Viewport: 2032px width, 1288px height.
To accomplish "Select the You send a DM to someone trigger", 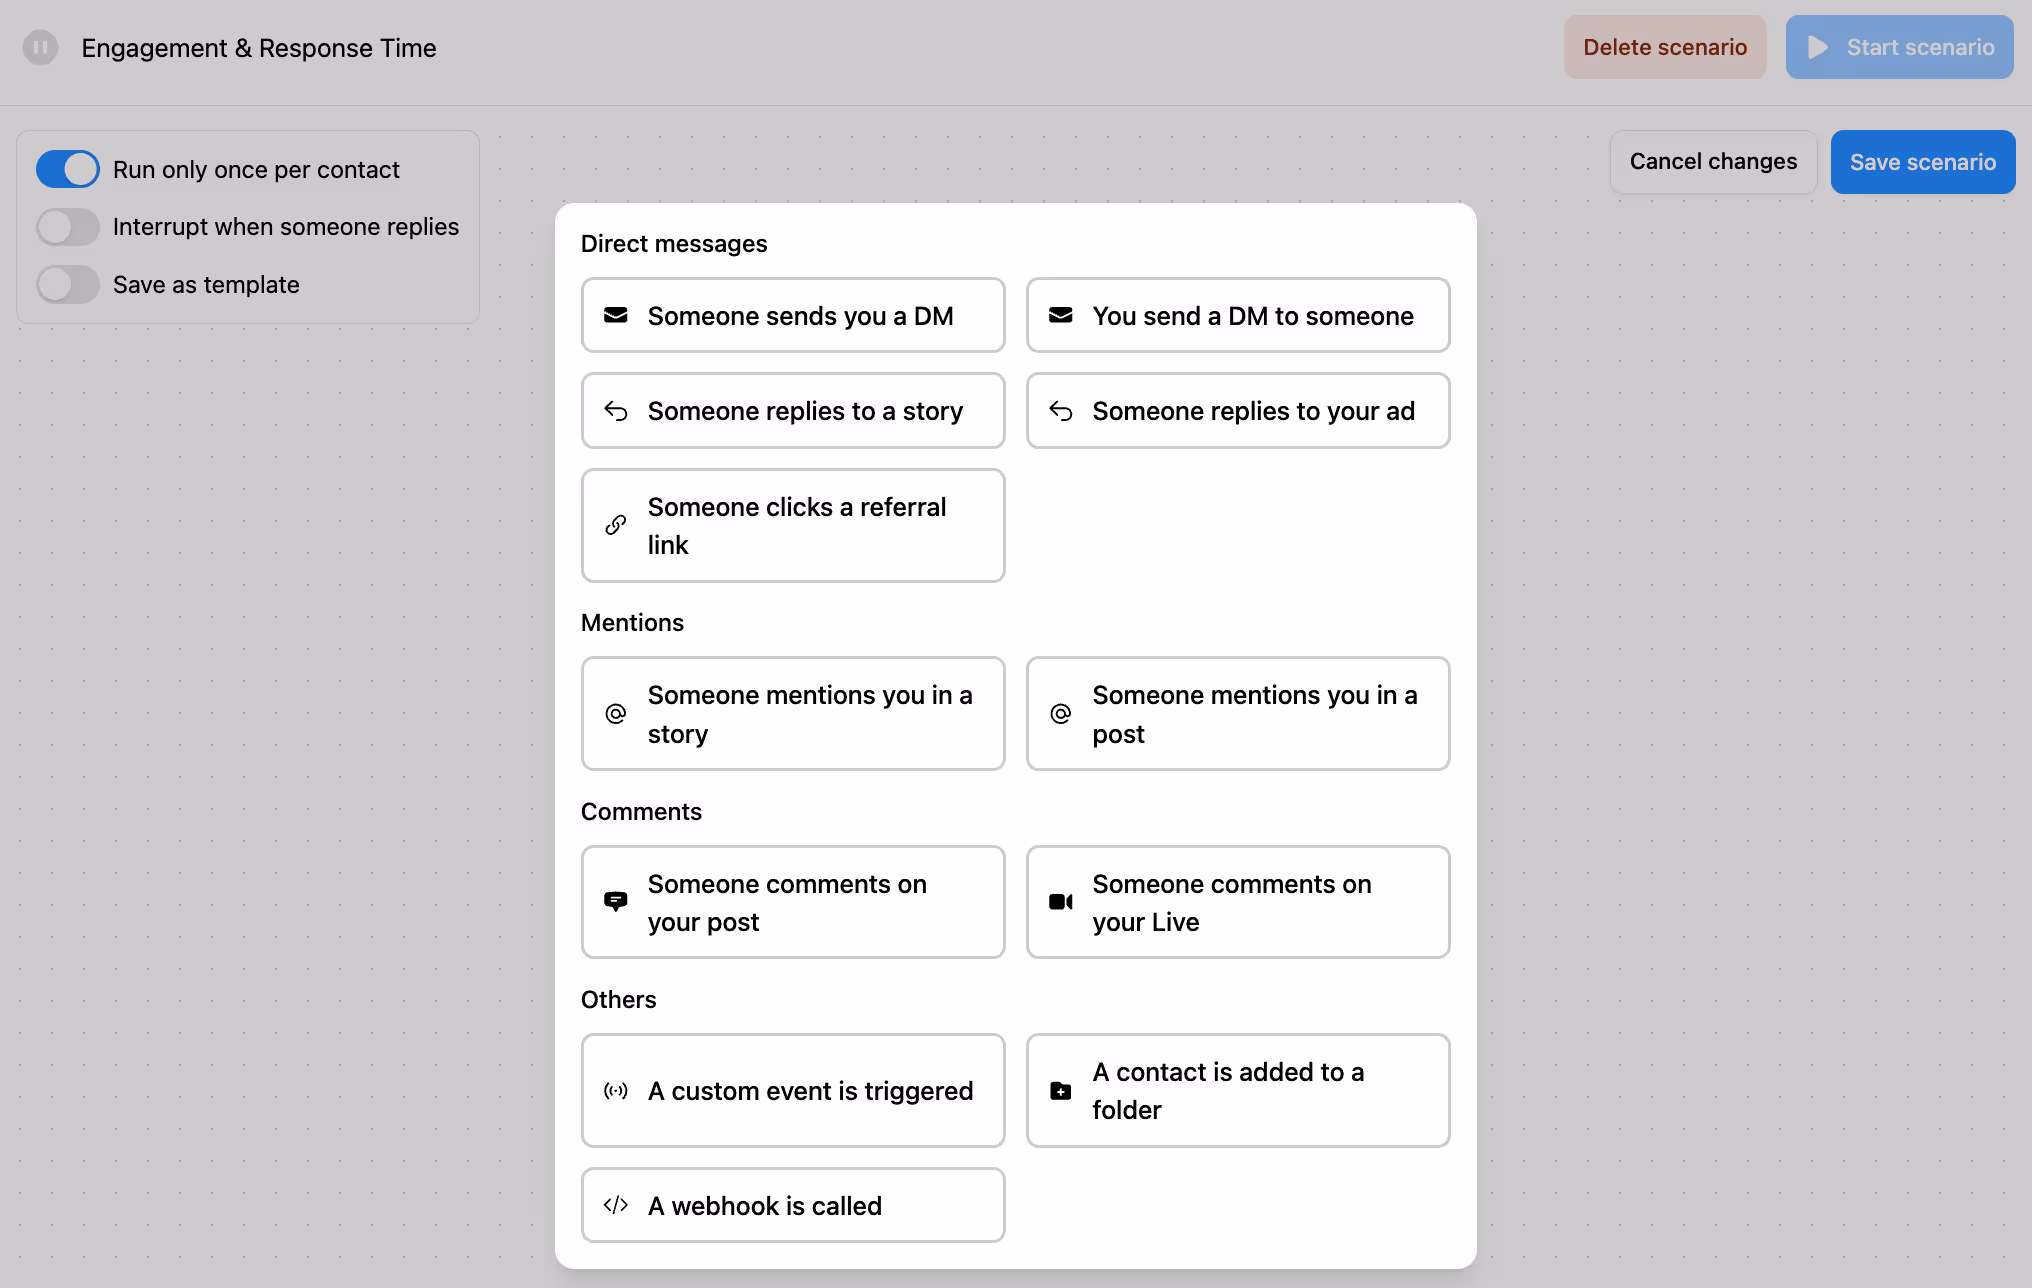I will [x=1238, y=315].
